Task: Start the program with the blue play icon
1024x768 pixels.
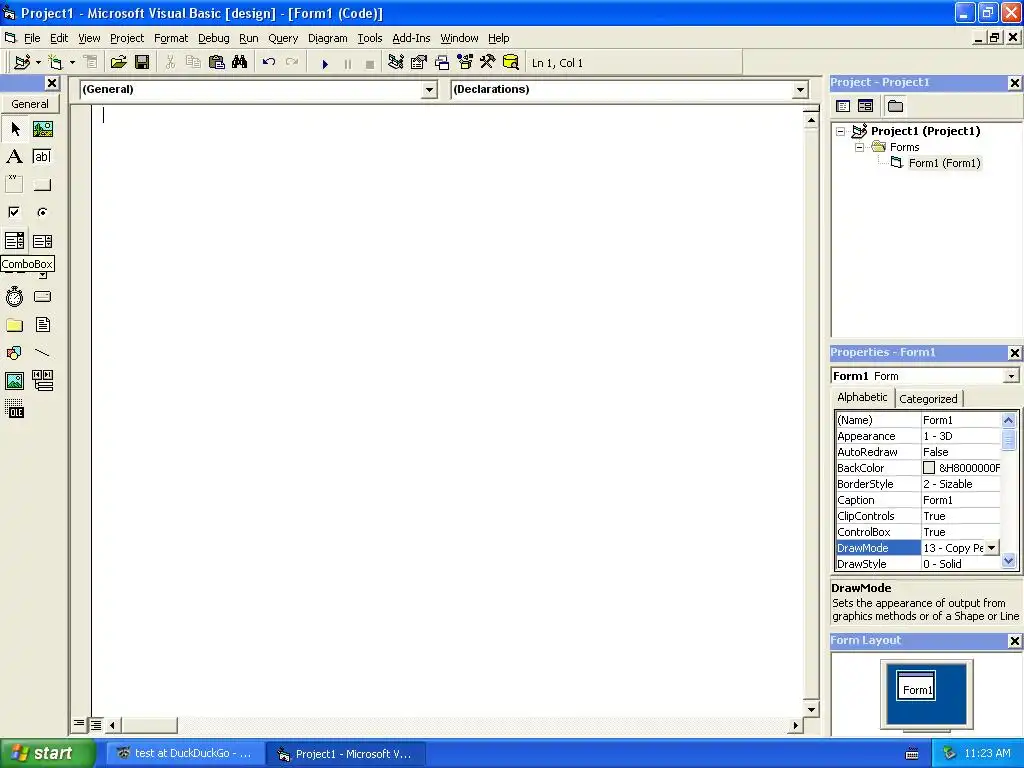Action: 325,63
